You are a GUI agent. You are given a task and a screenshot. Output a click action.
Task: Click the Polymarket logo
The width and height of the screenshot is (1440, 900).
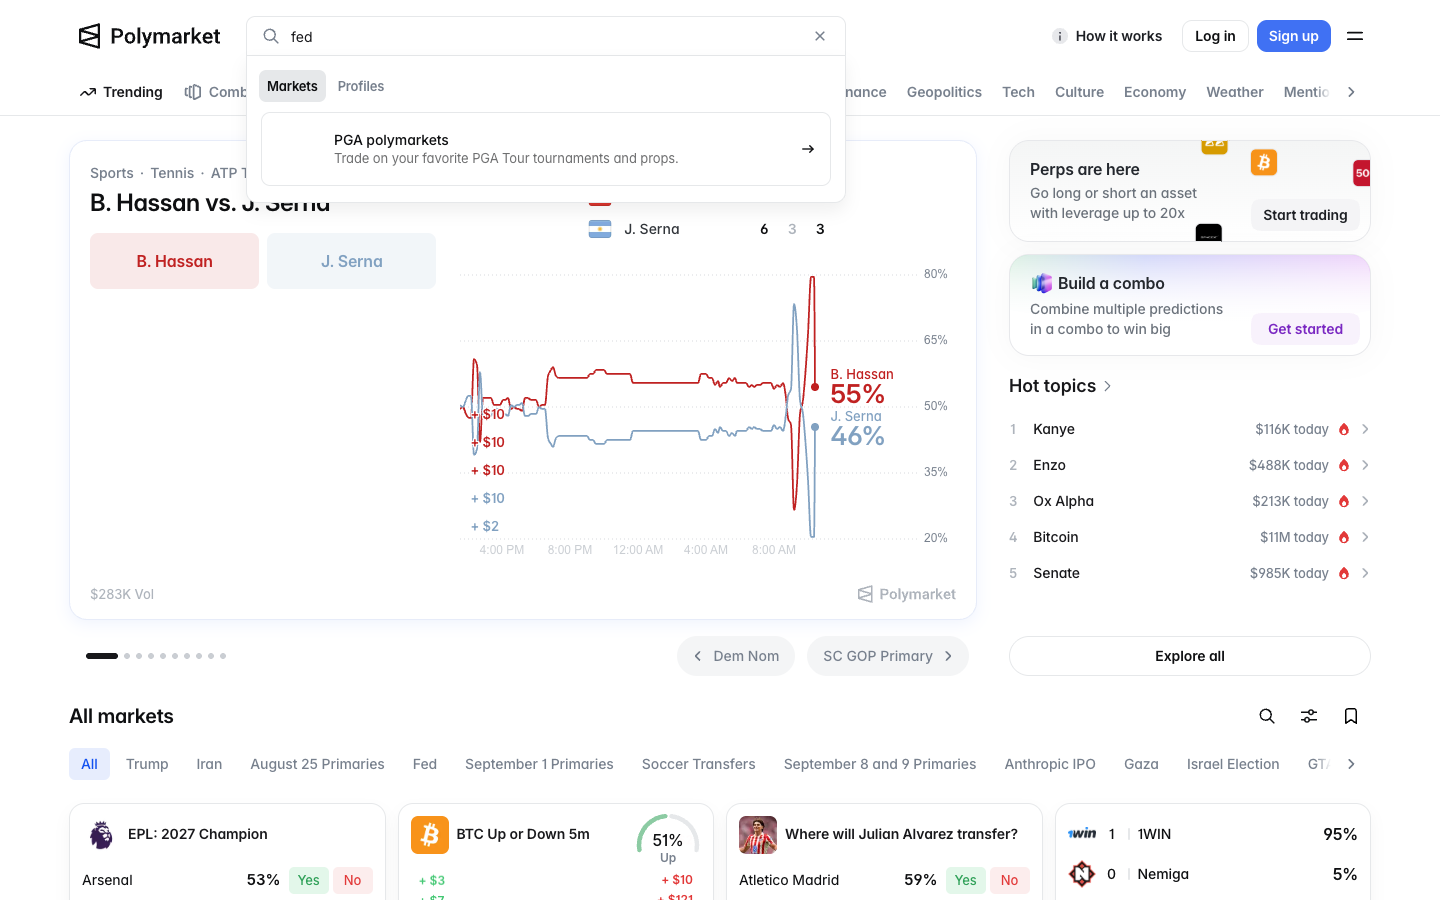point(149,36)
